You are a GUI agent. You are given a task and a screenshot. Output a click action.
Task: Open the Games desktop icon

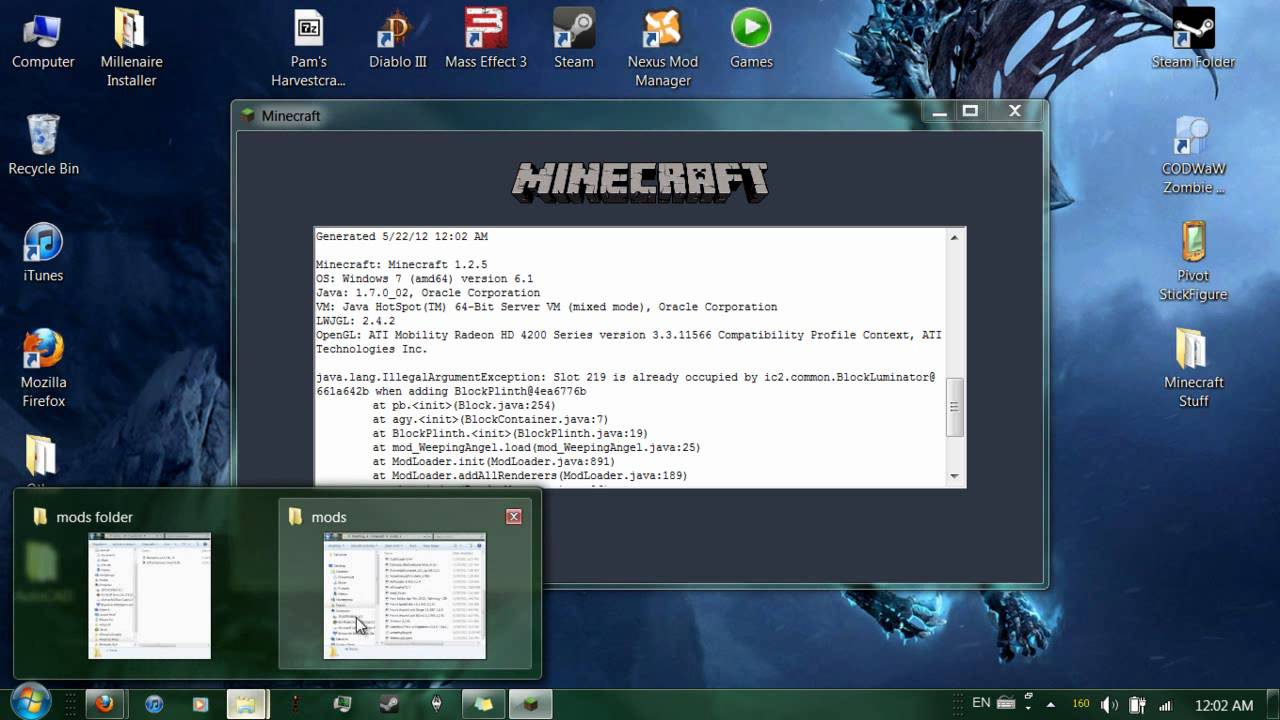751,40
